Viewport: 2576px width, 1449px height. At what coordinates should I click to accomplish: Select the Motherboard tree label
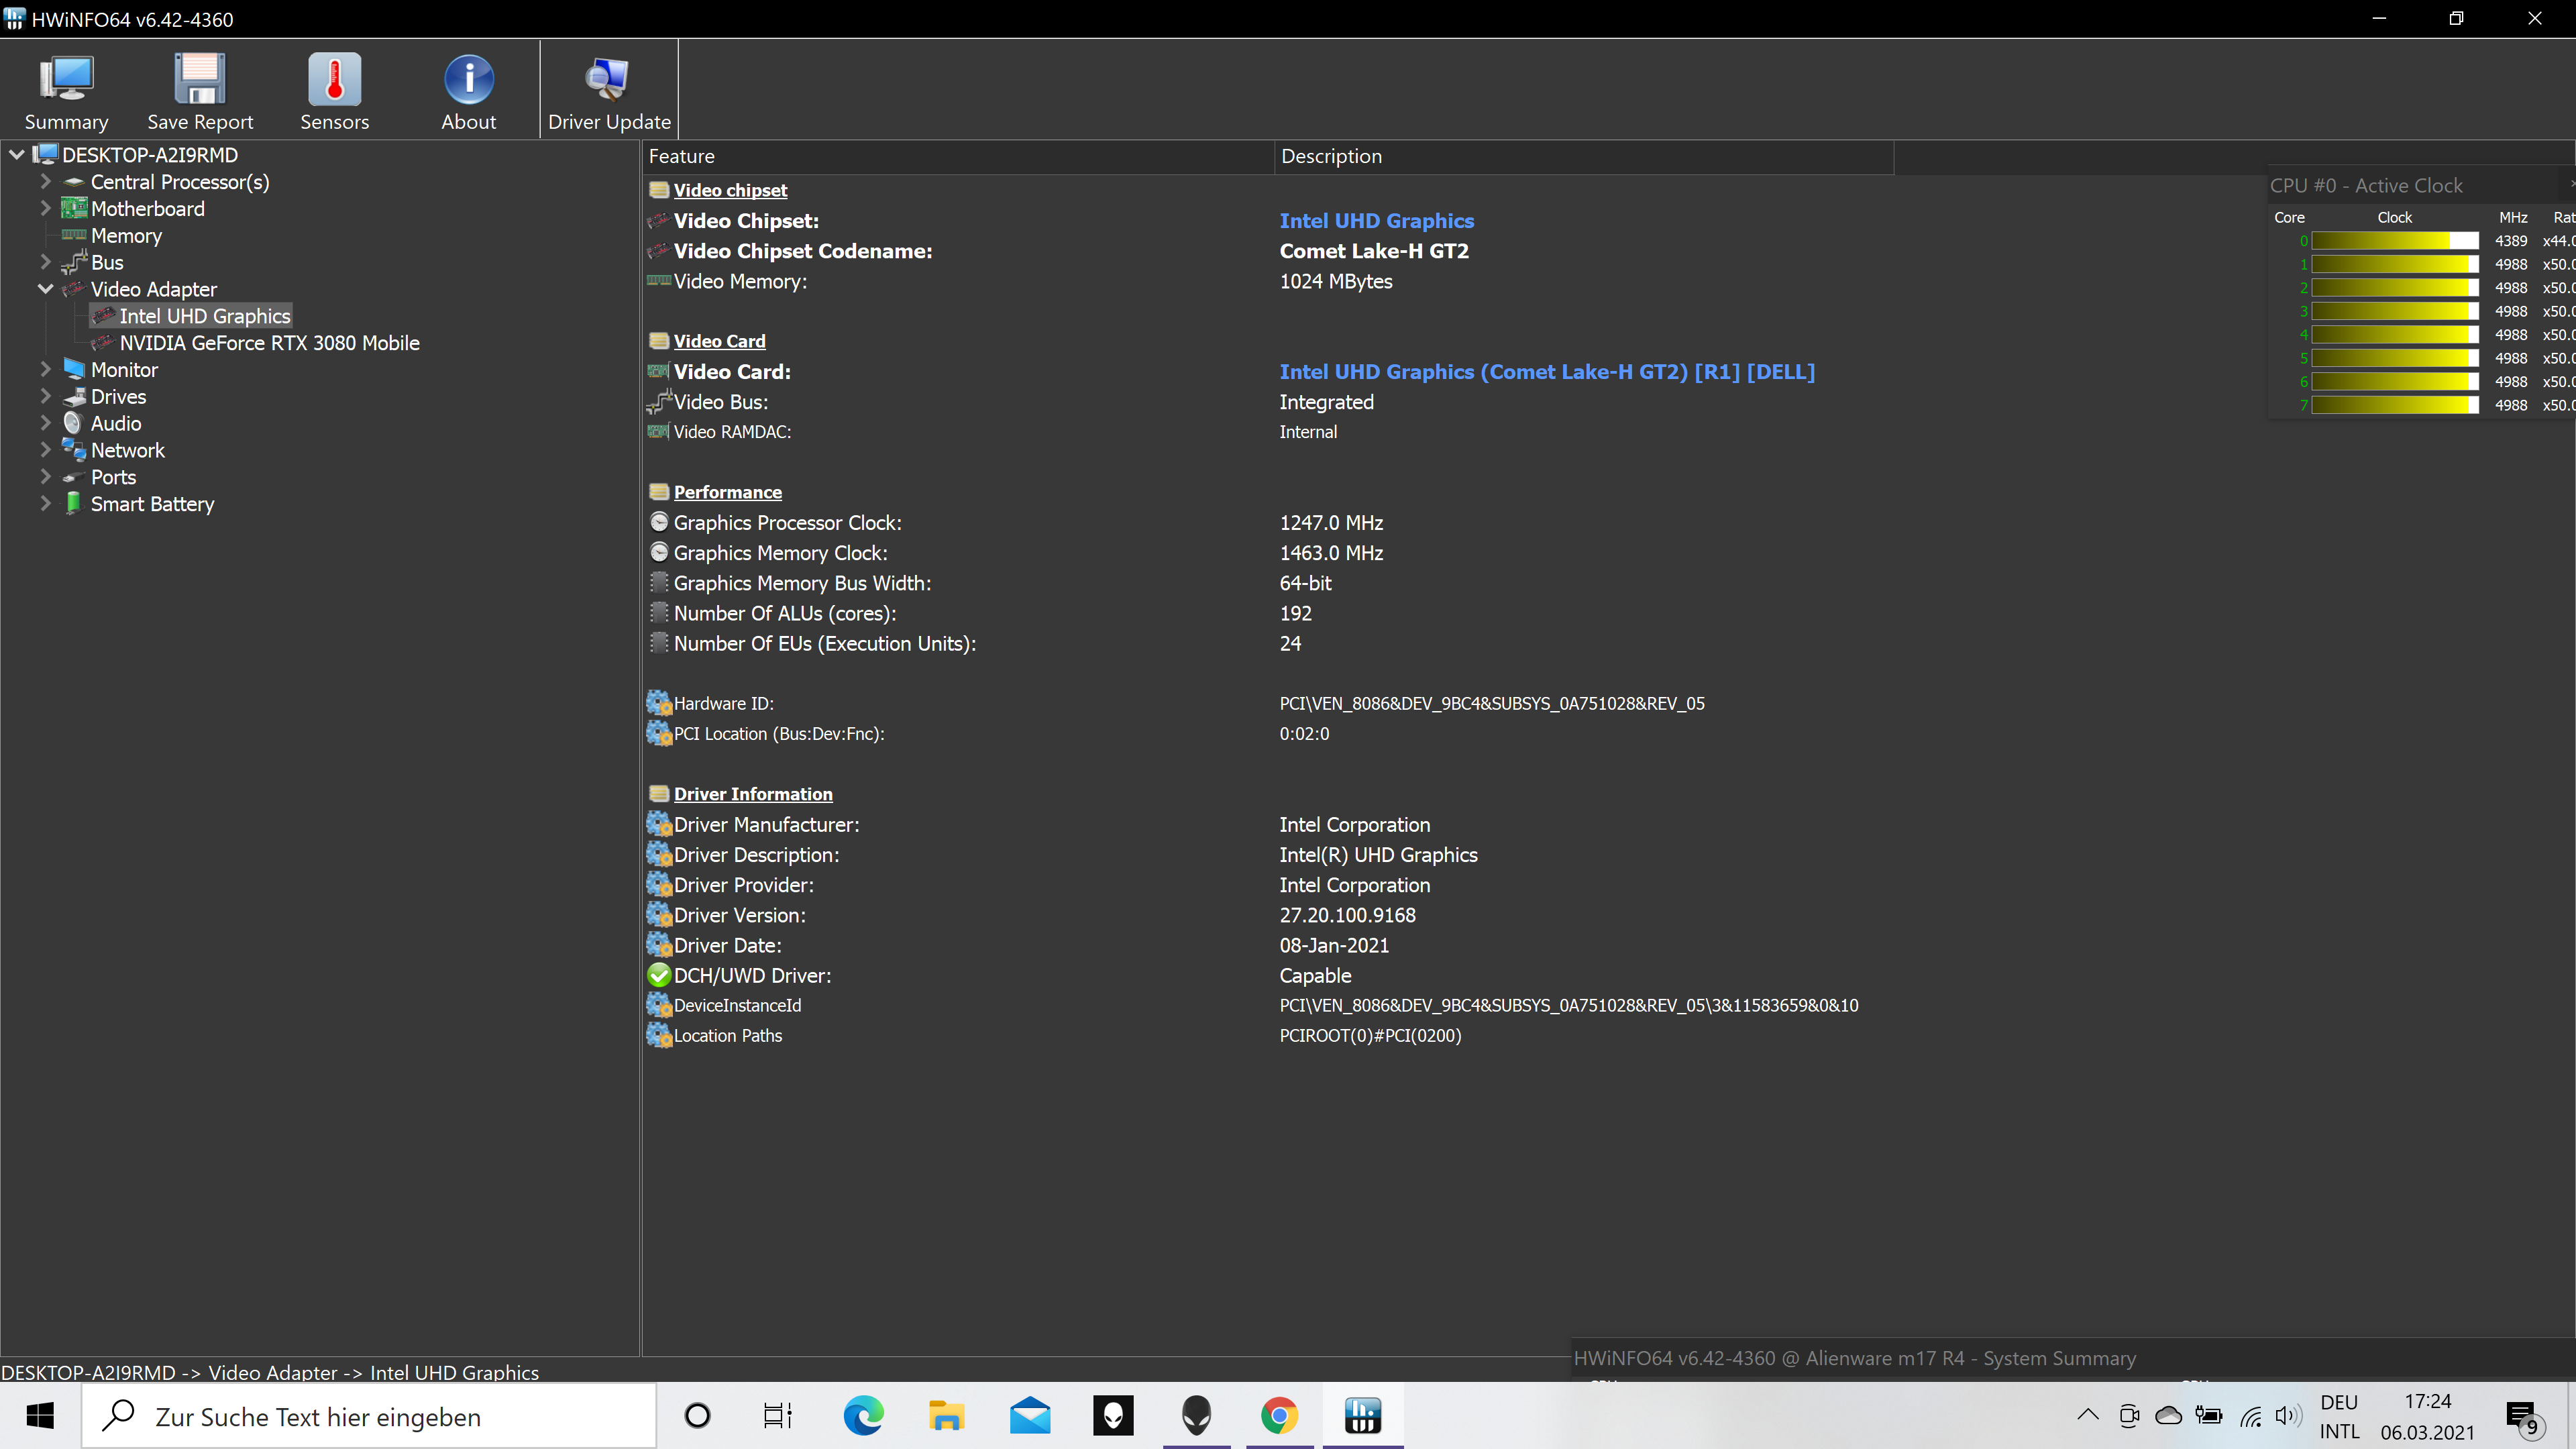pos(147,209)
